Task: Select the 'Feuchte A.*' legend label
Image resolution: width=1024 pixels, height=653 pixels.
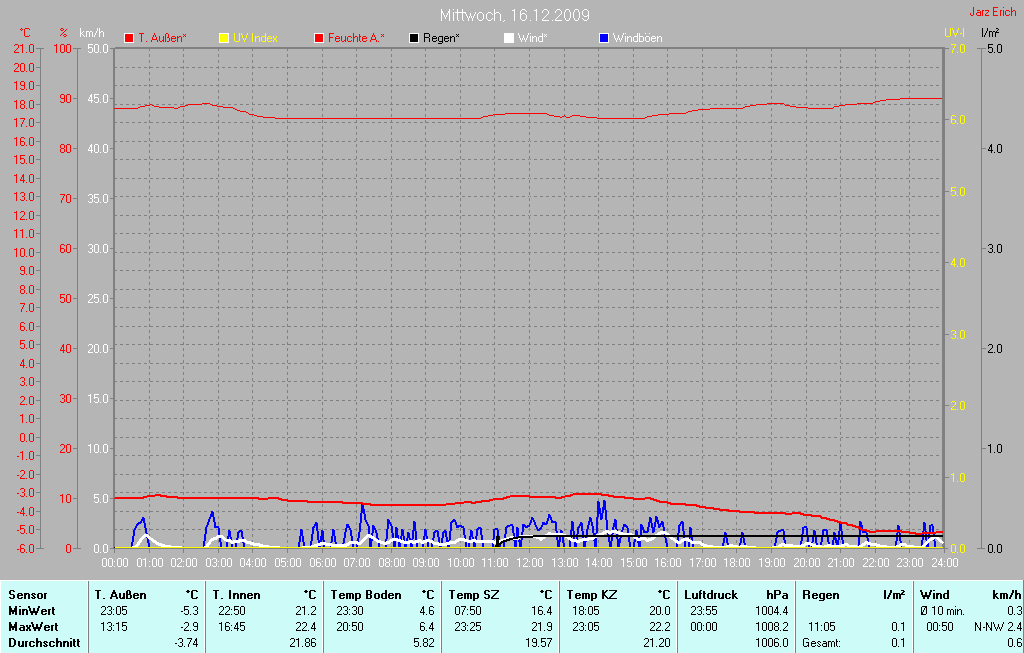Action: (x=356, y=38)
